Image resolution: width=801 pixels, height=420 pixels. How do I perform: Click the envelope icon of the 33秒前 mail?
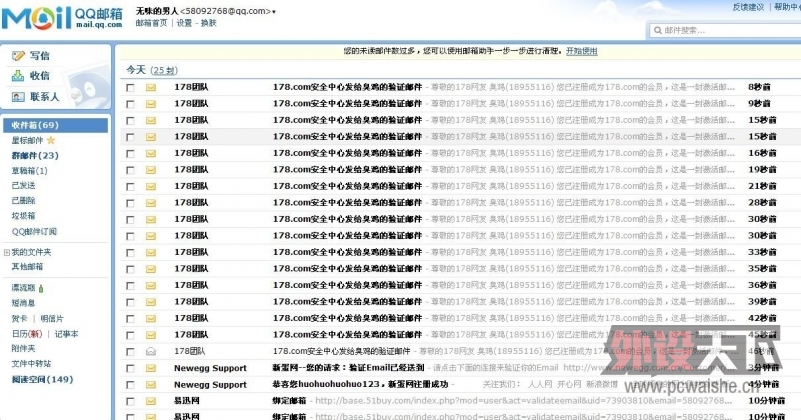coord(151,252)
